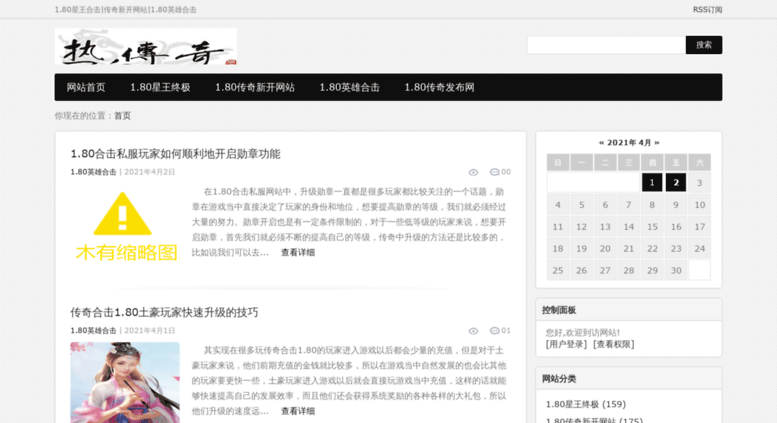Click the black 搜索 search button

coord(704,45)
